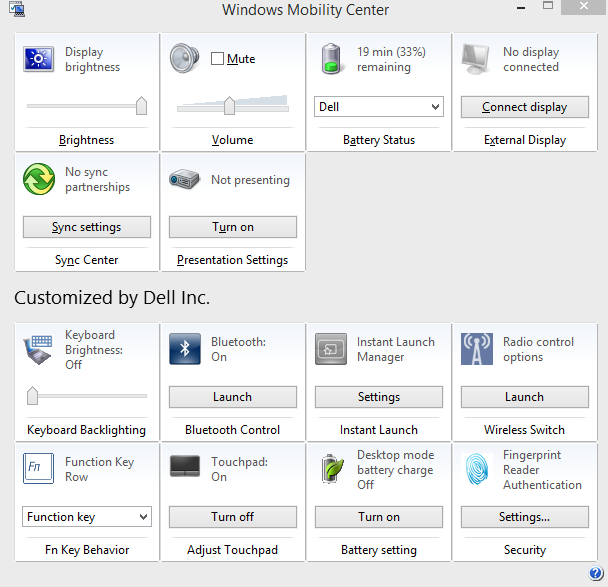608x587 pixels.
Task: Click the 'Wireless Switch' label
Action: click(525, 430)
